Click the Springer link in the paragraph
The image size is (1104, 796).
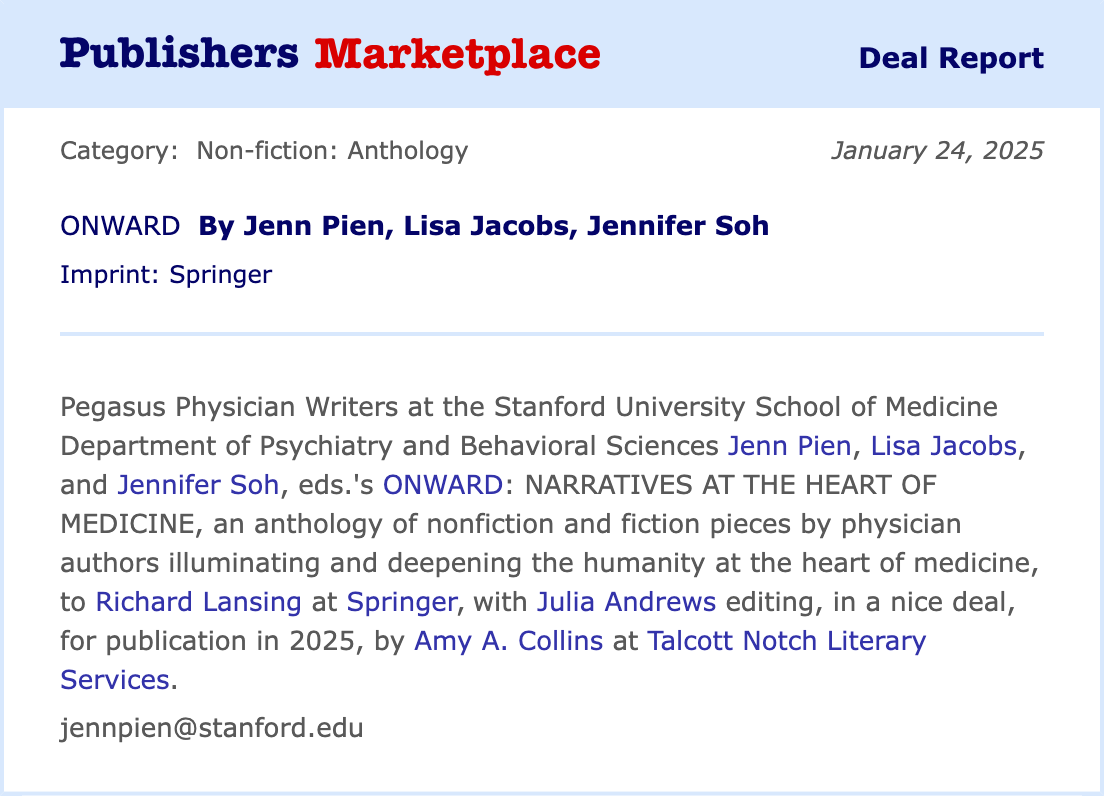pyautogui.click(x=401, y=602)
